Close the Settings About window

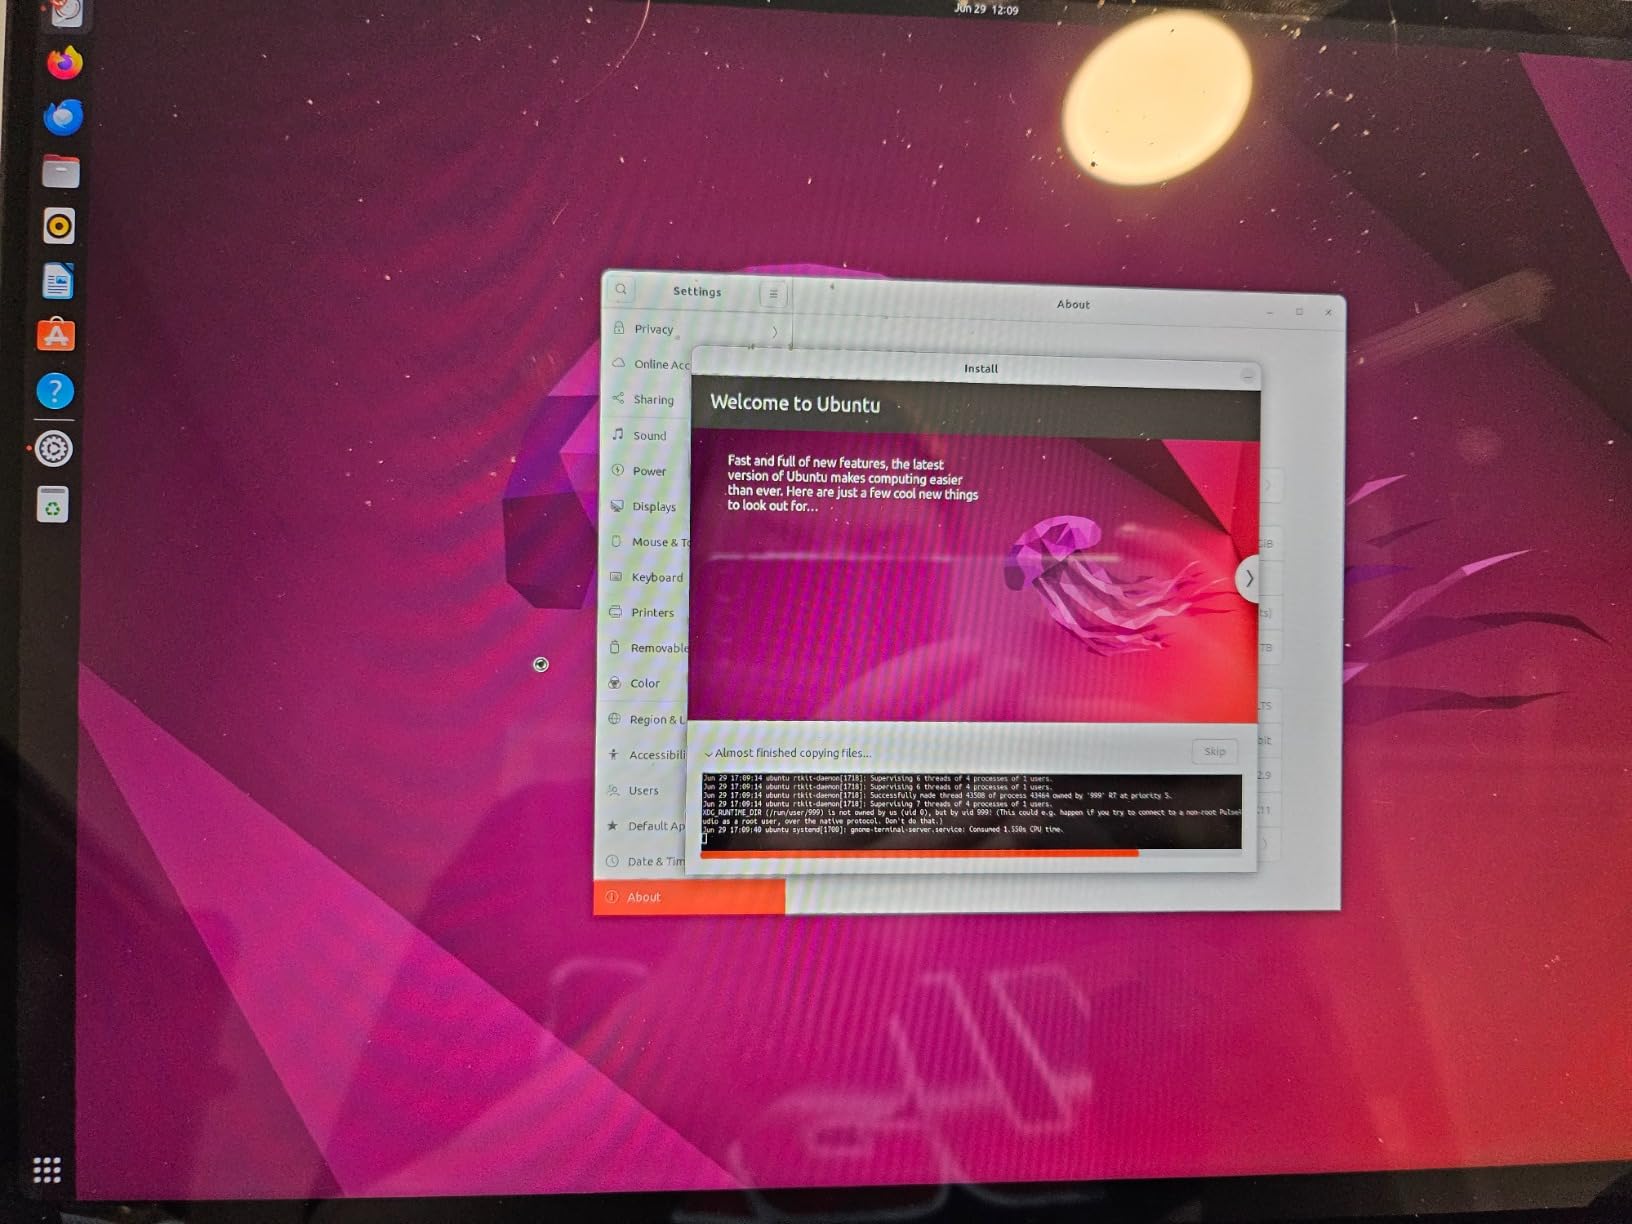[x=1328, y=313]
